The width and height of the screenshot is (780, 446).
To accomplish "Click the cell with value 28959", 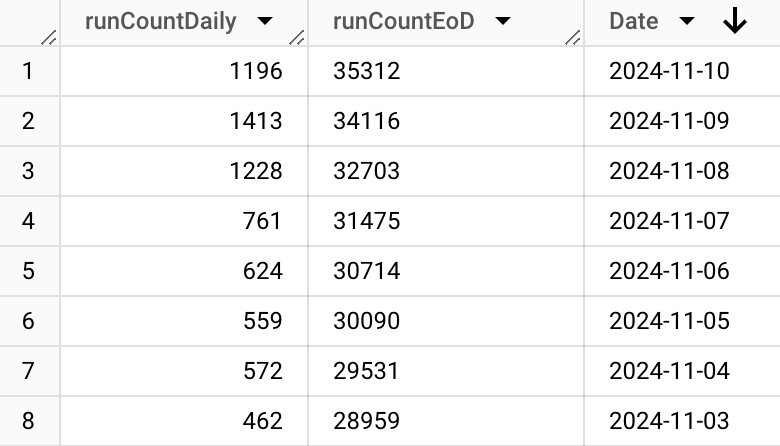I will pos(446,421).
